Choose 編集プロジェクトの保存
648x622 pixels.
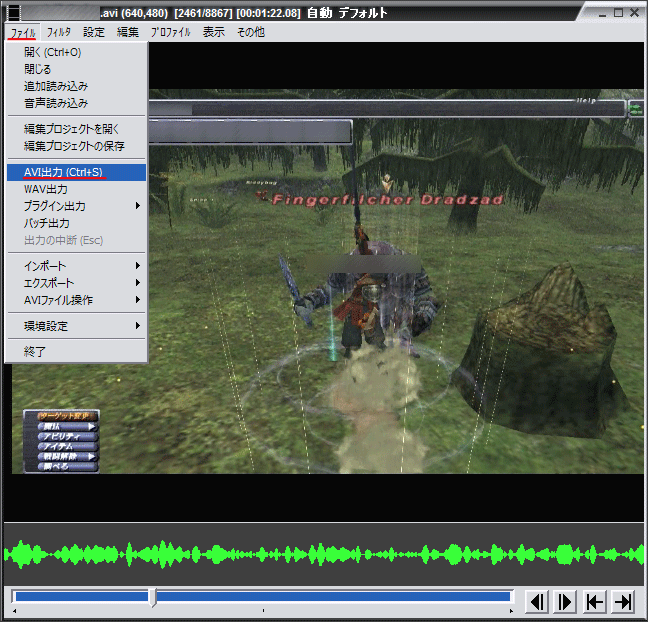(x=76, y=146)
